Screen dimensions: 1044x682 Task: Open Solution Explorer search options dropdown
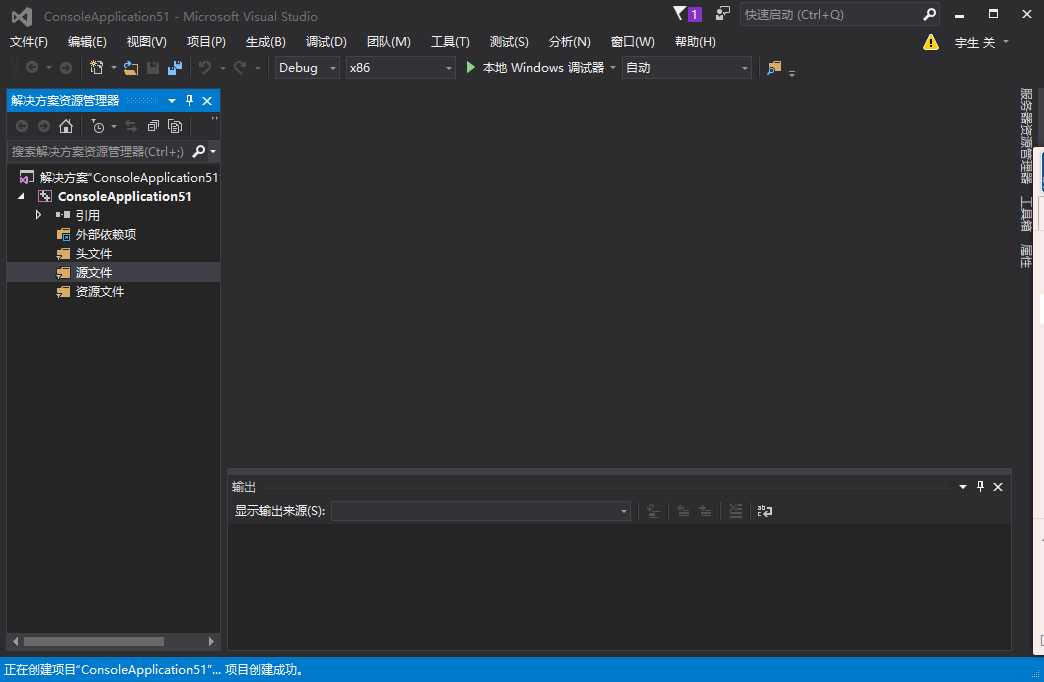click(x=213, y=151)
